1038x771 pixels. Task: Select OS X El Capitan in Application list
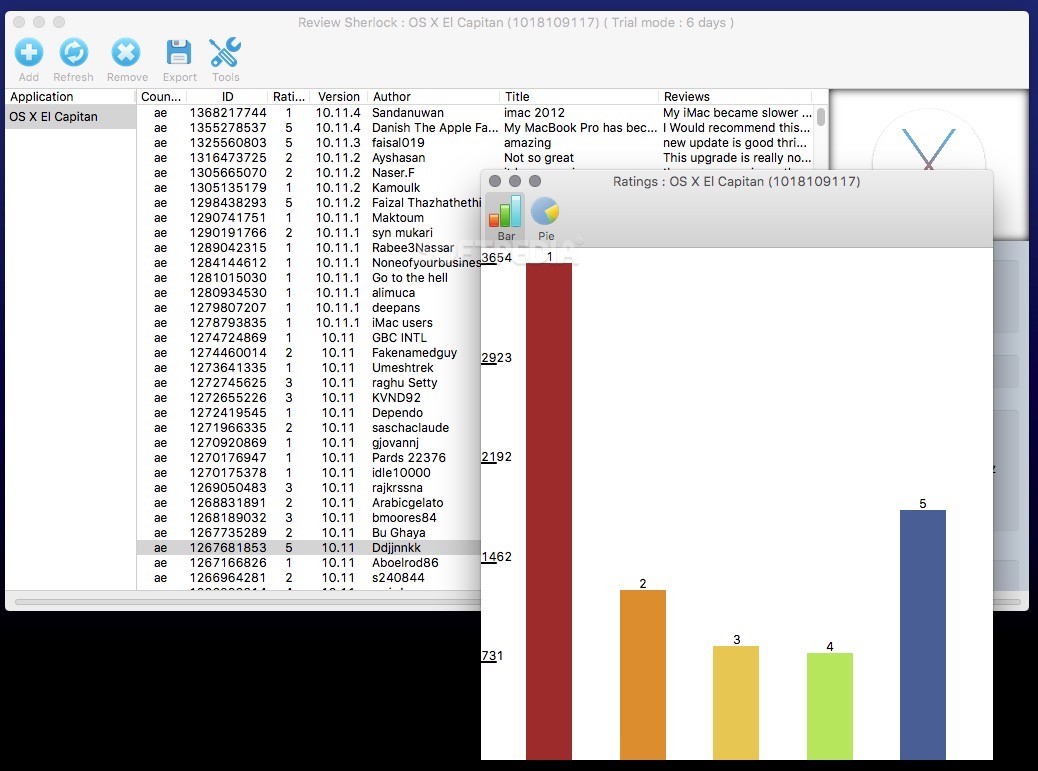71,116
